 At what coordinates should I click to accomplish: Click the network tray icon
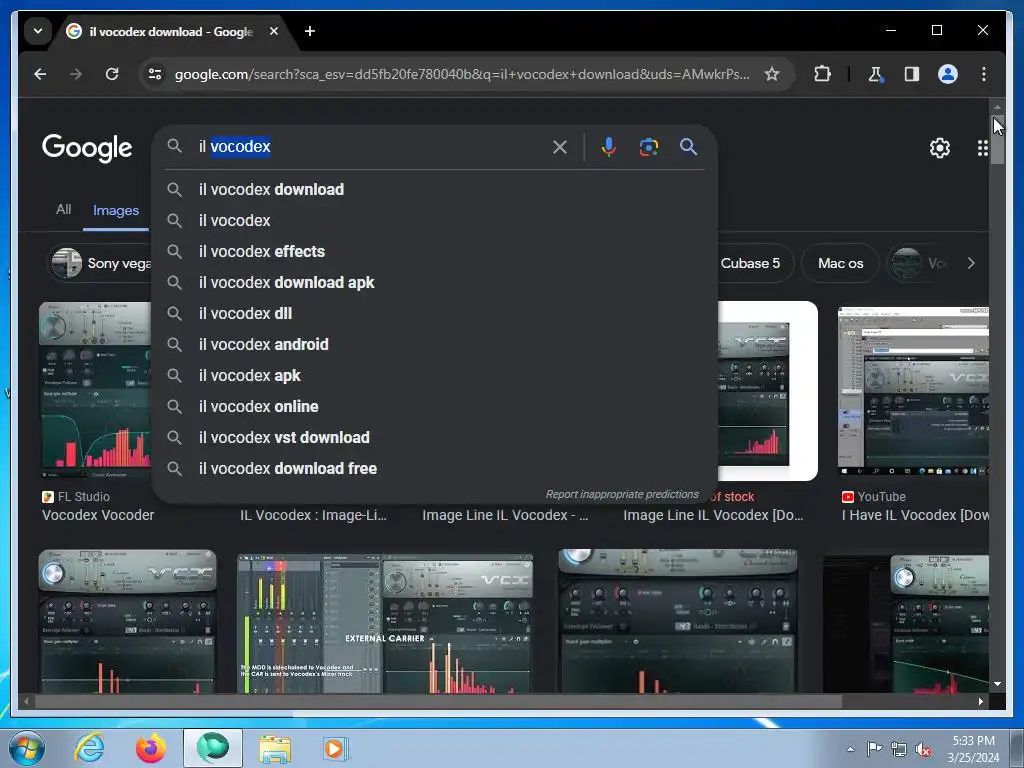tap(899, 750)
